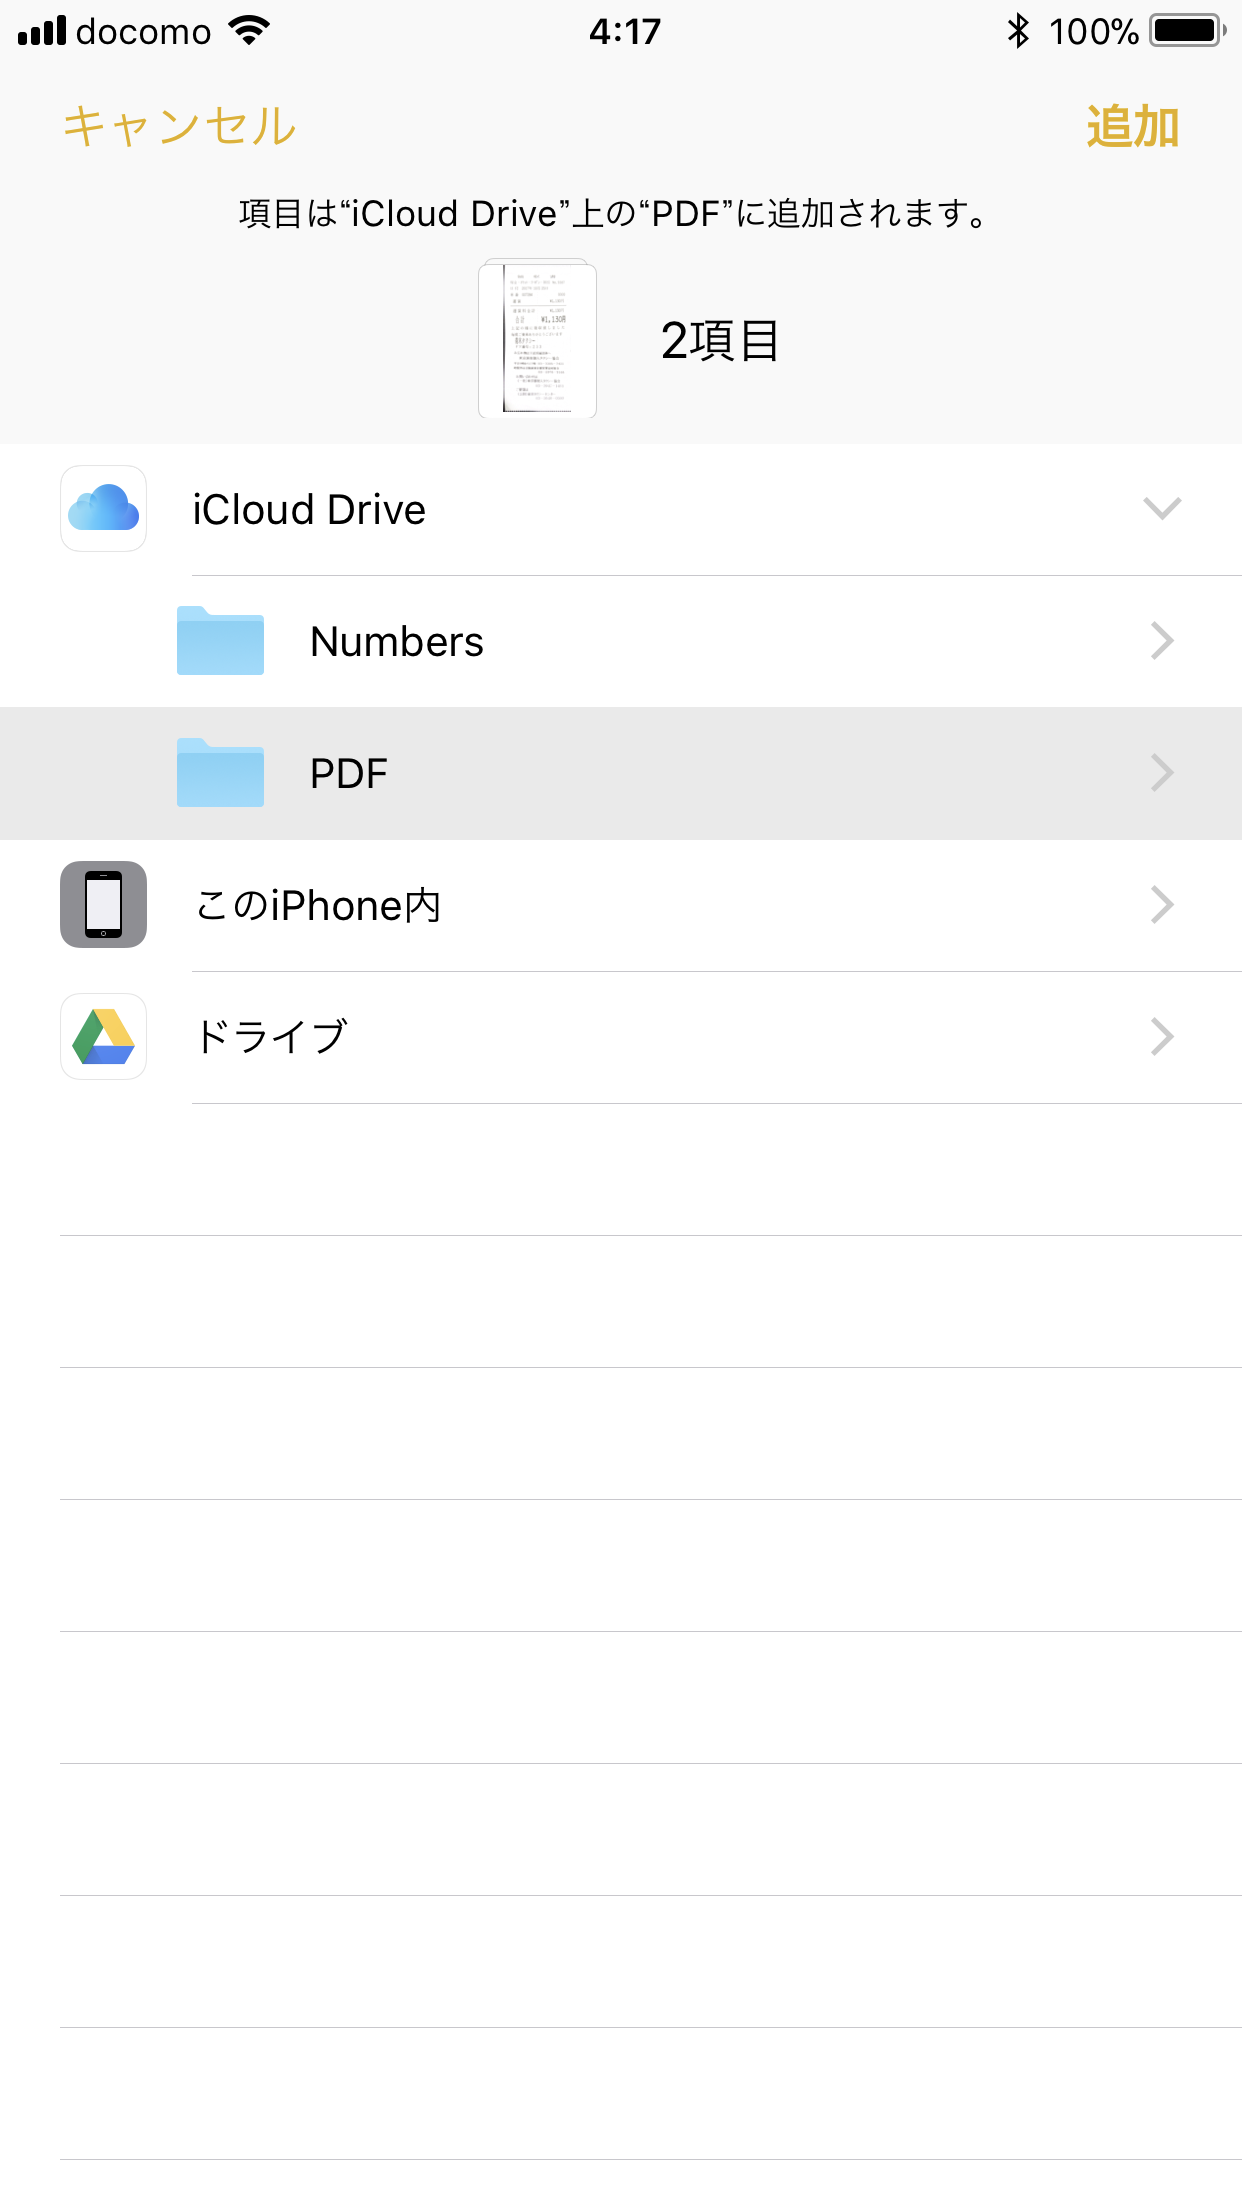Select the PDF folder label

[x=348, y=774]
